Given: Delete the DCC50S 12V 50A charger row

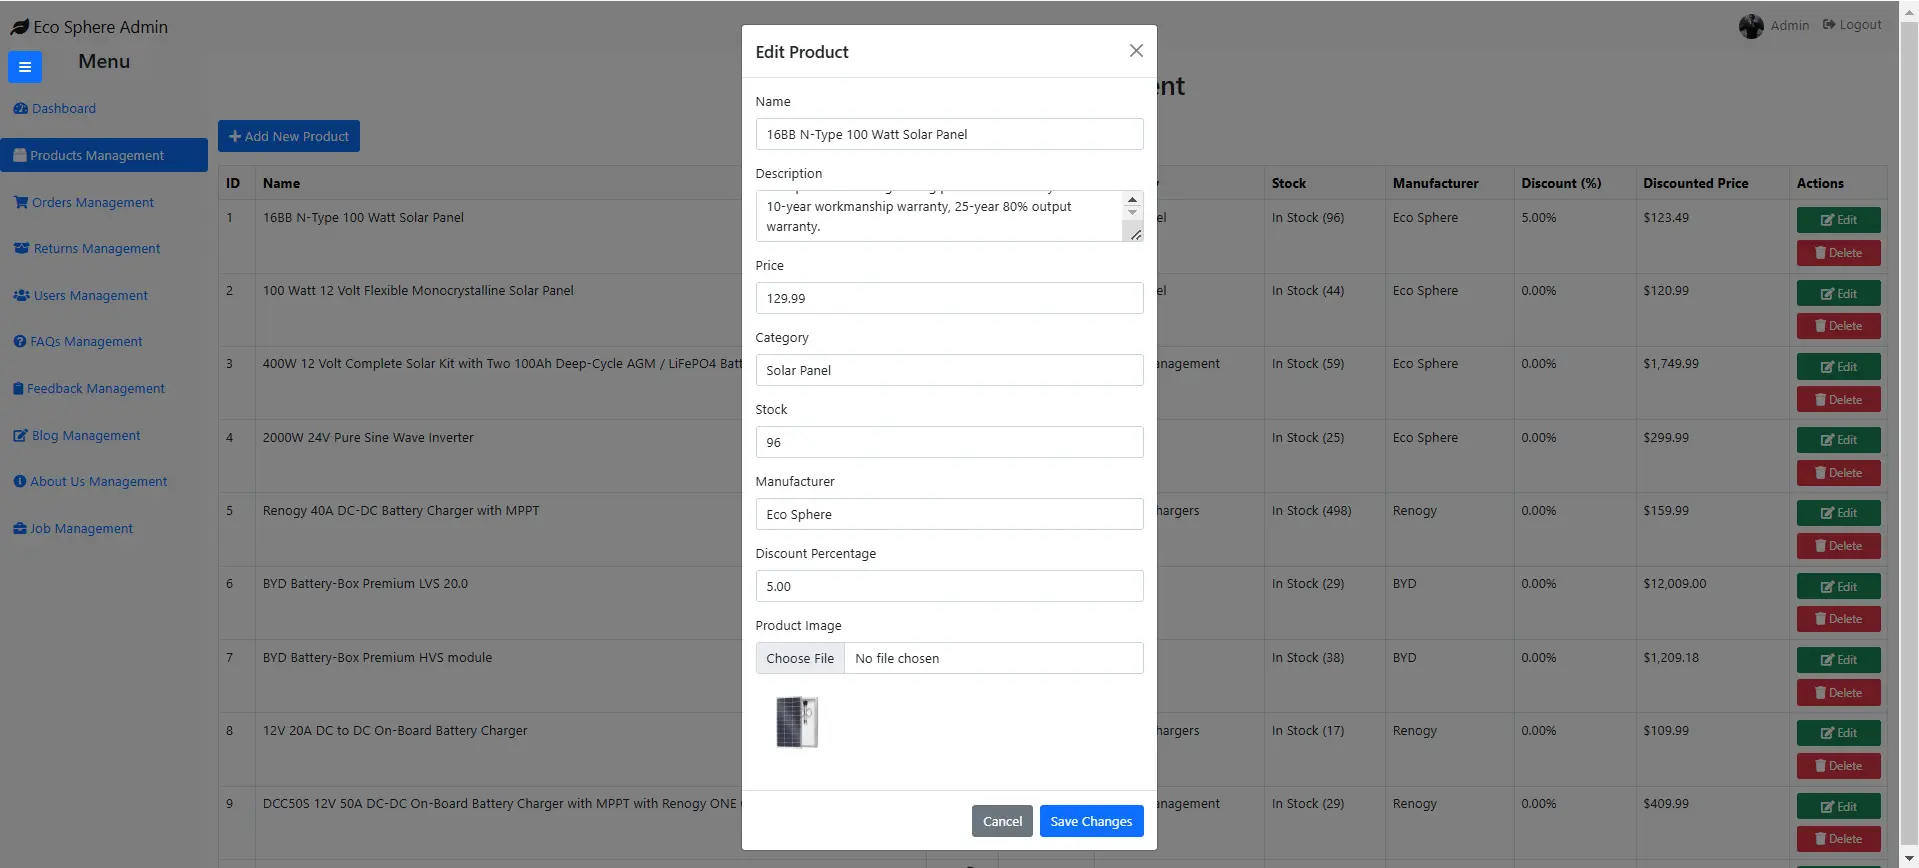Looking at the screenshot, I should pyautogui.click(x=1838, y=839).
